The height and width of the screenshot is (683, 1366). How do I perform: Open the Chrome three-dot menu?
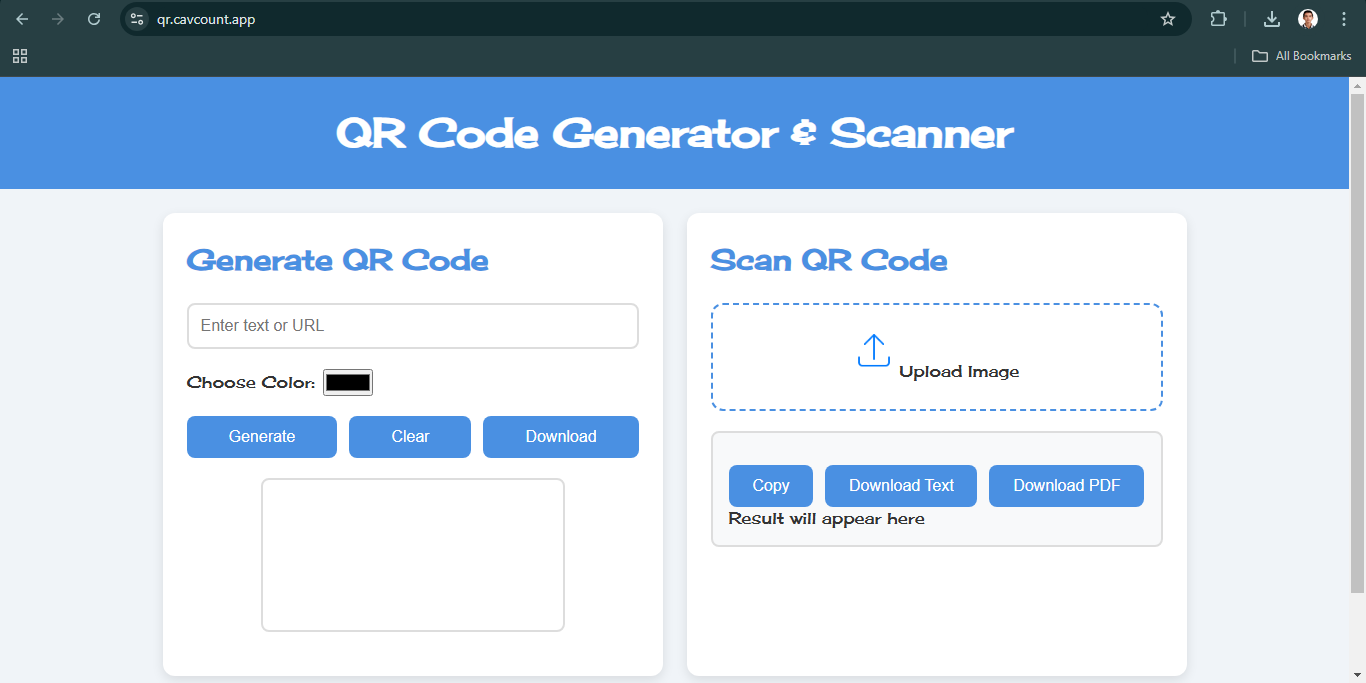point(1343,19)
